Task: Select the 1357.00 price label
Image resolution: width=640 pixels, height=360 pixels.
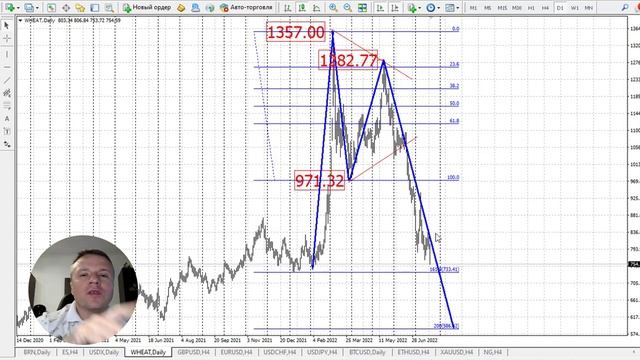Action: coord(296,32)
